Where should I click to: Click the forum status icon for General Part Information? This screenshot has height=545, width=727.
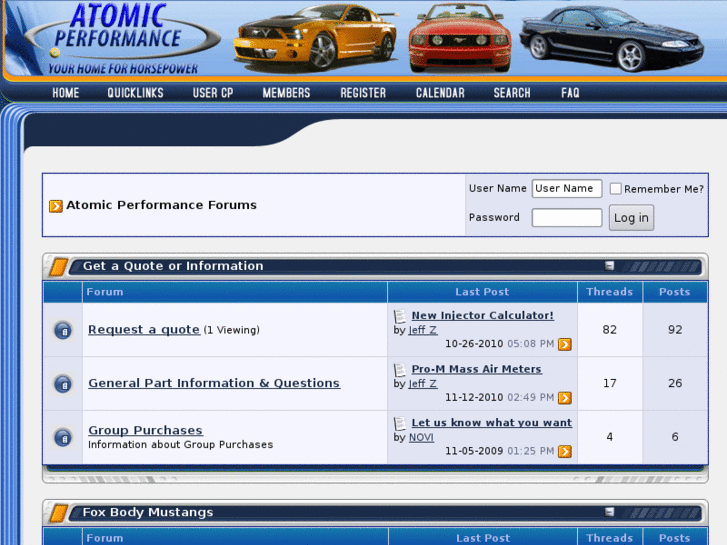63,384
